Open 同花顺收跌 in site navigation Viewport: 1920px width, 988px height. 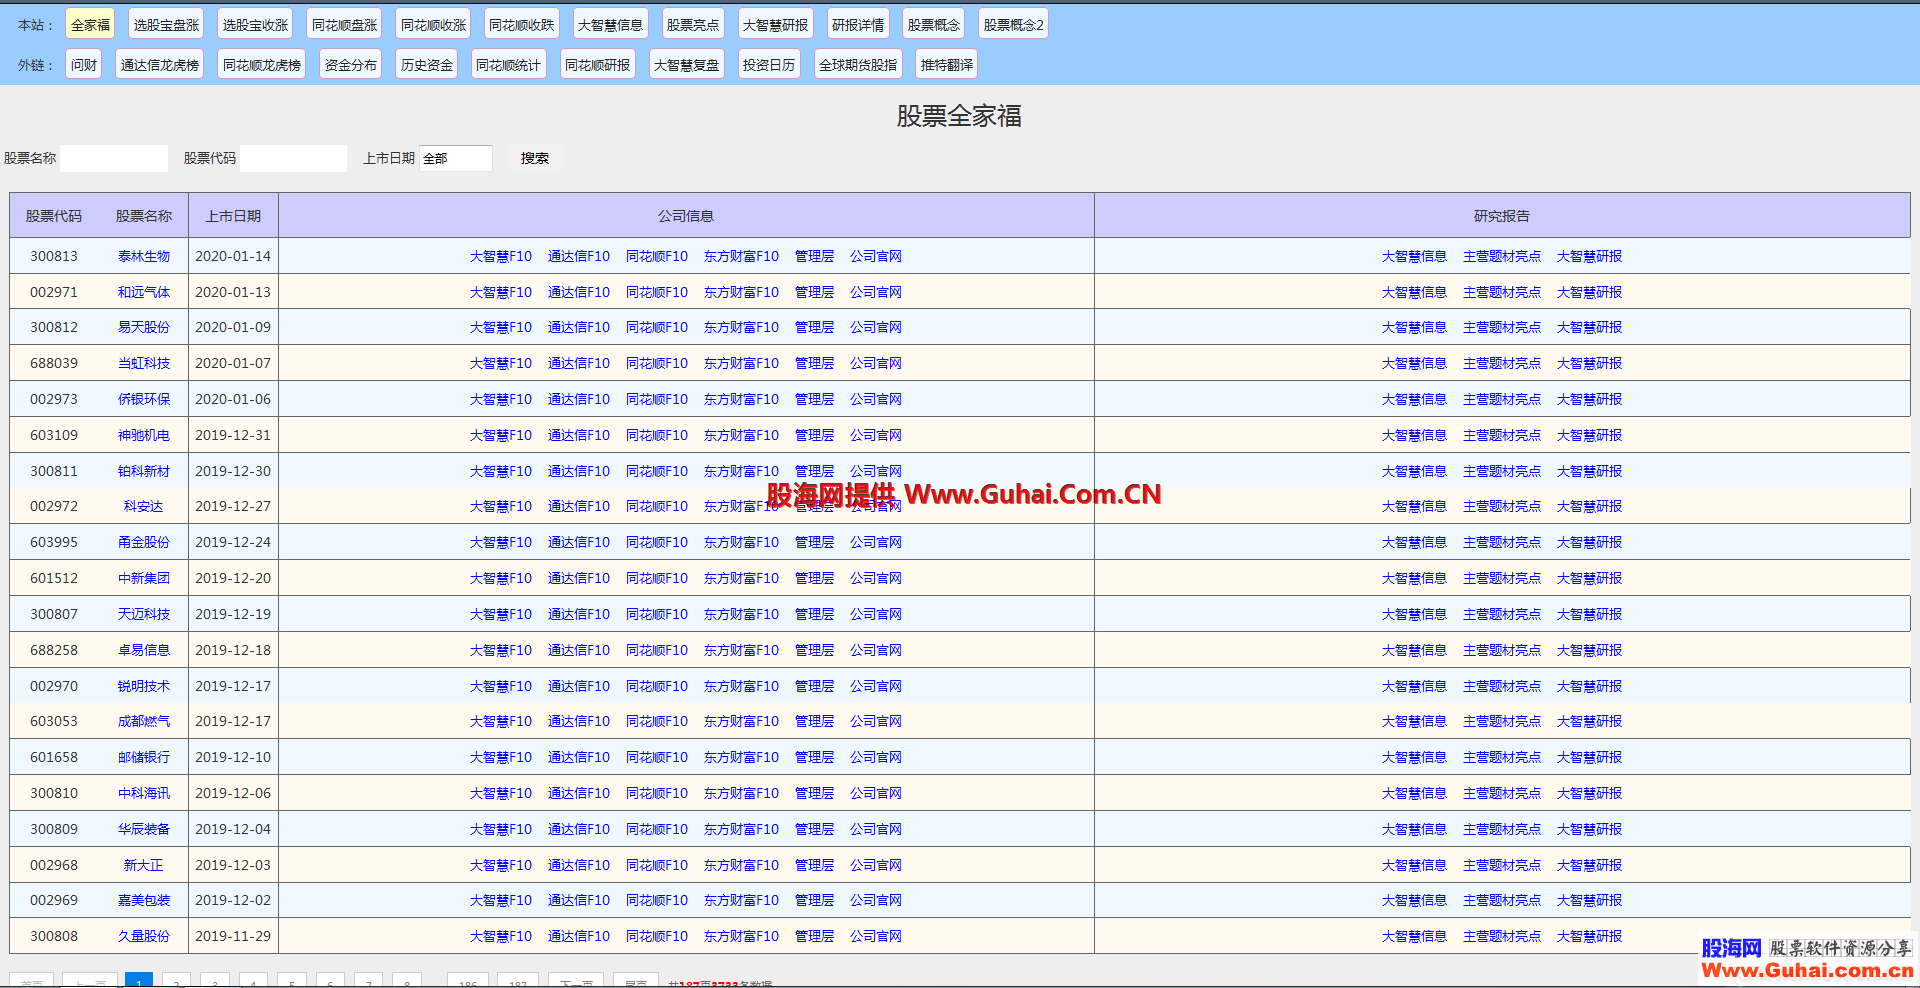click(x=522, y=25)
